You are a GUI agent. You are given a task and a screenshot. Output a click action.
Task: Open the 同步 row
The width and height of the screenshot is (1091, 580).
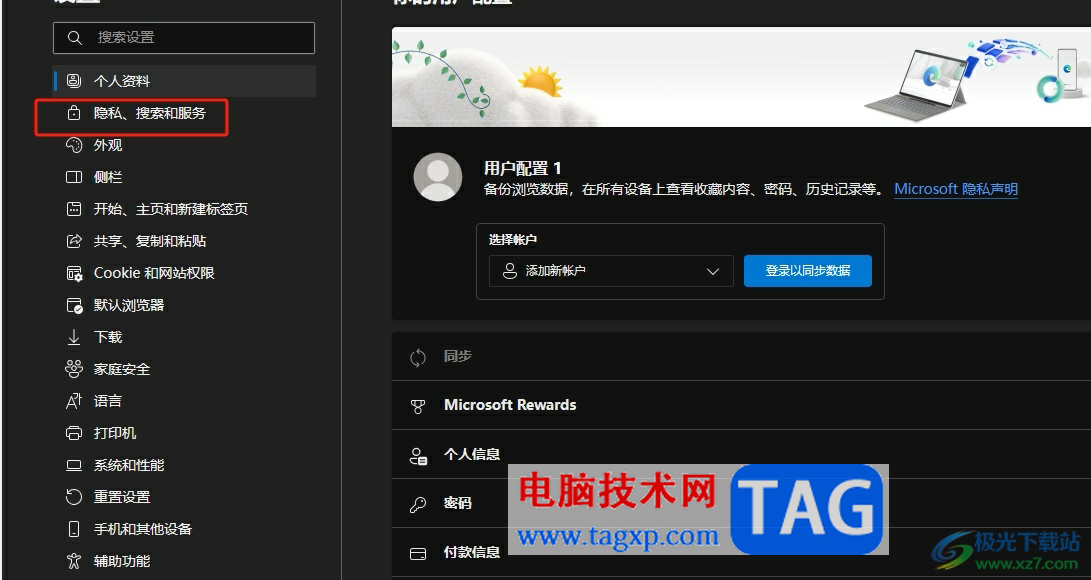[741, 357]
